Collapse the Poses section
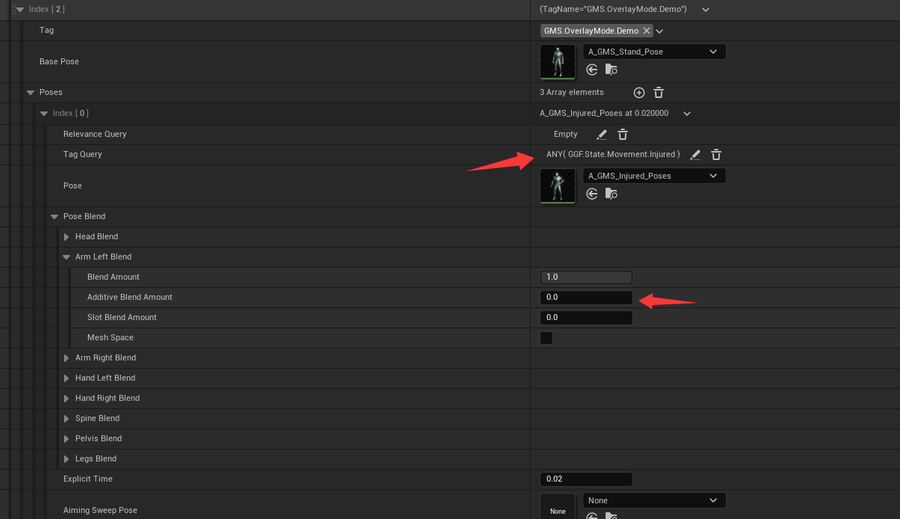The height and width of the screenshot is (519, 900). coord(30,92)
